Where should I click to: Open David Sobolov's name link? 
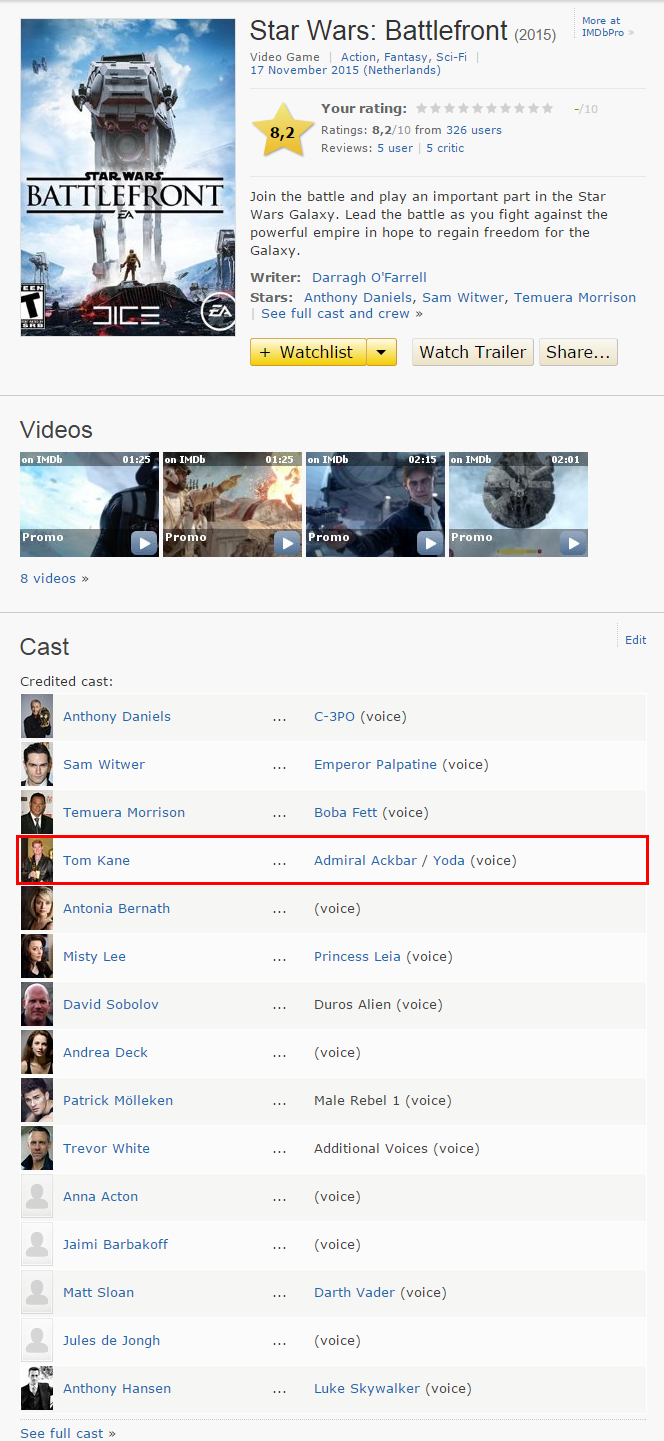tap(111, 1004)
